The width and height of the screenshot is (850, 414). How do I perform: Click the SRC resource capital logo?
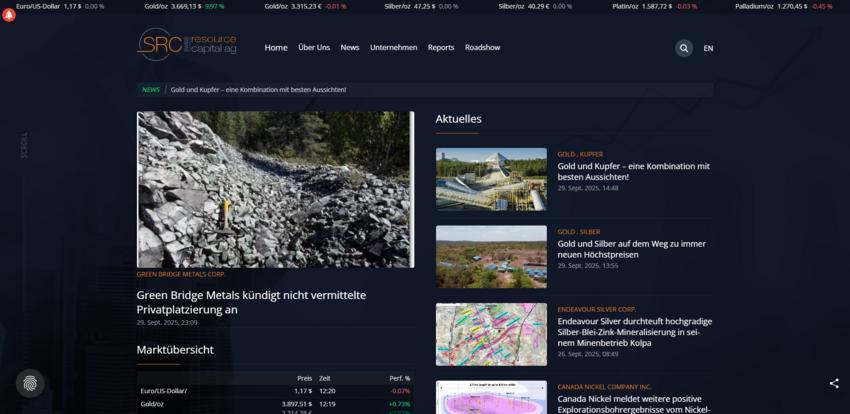pyautogui.click(x=186, y=44)
